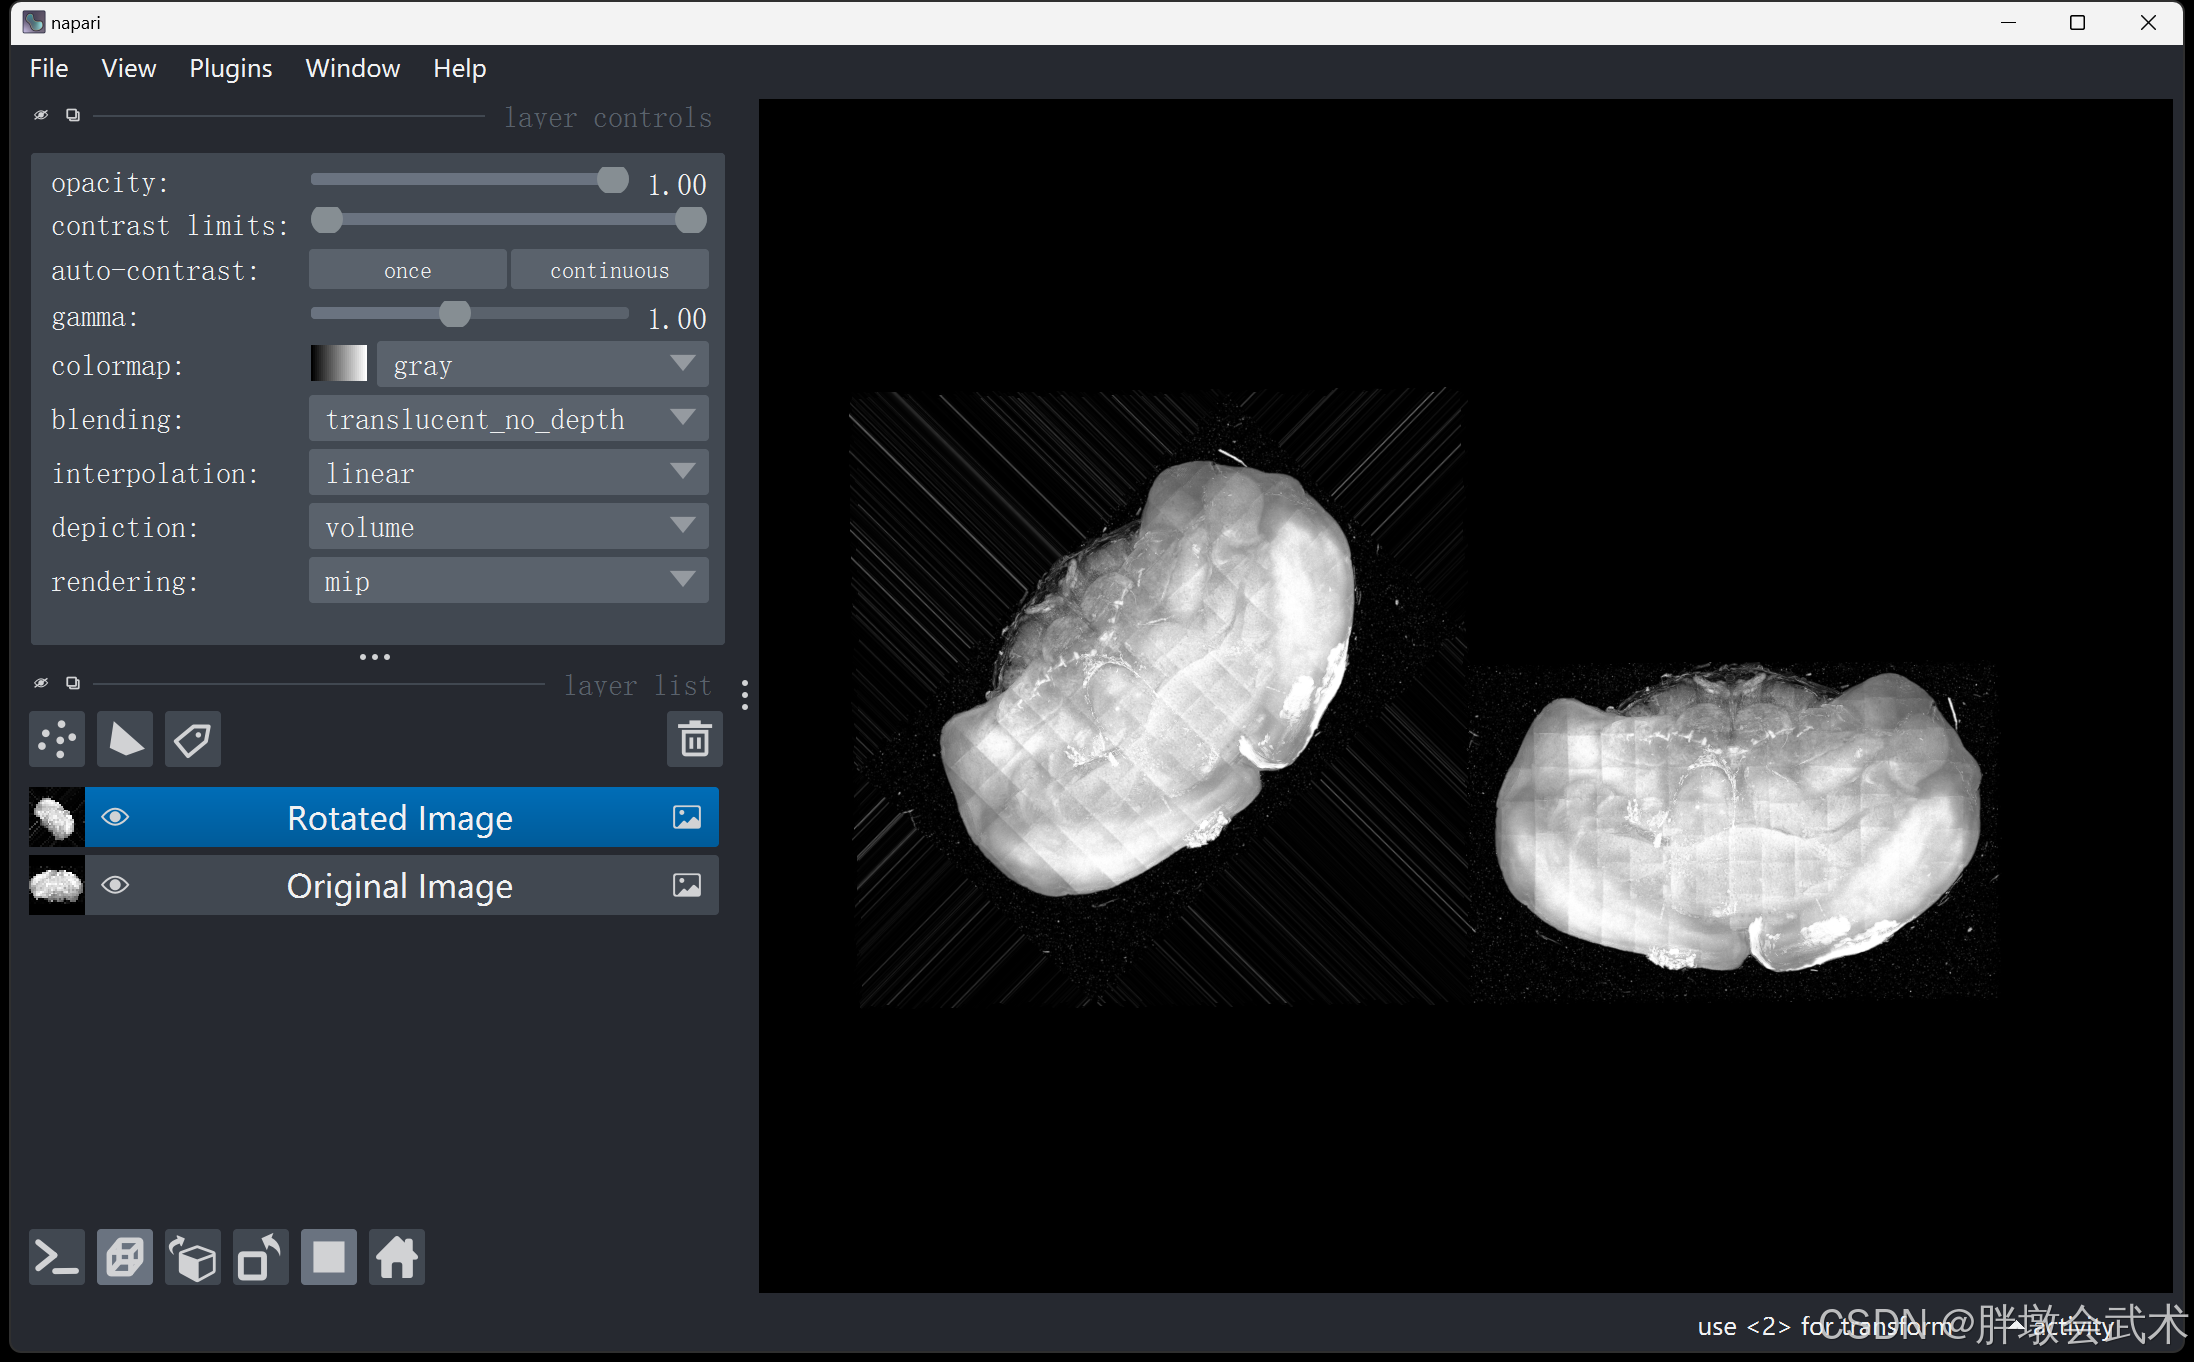Roll dimensions order button

tap(193, 1258)
